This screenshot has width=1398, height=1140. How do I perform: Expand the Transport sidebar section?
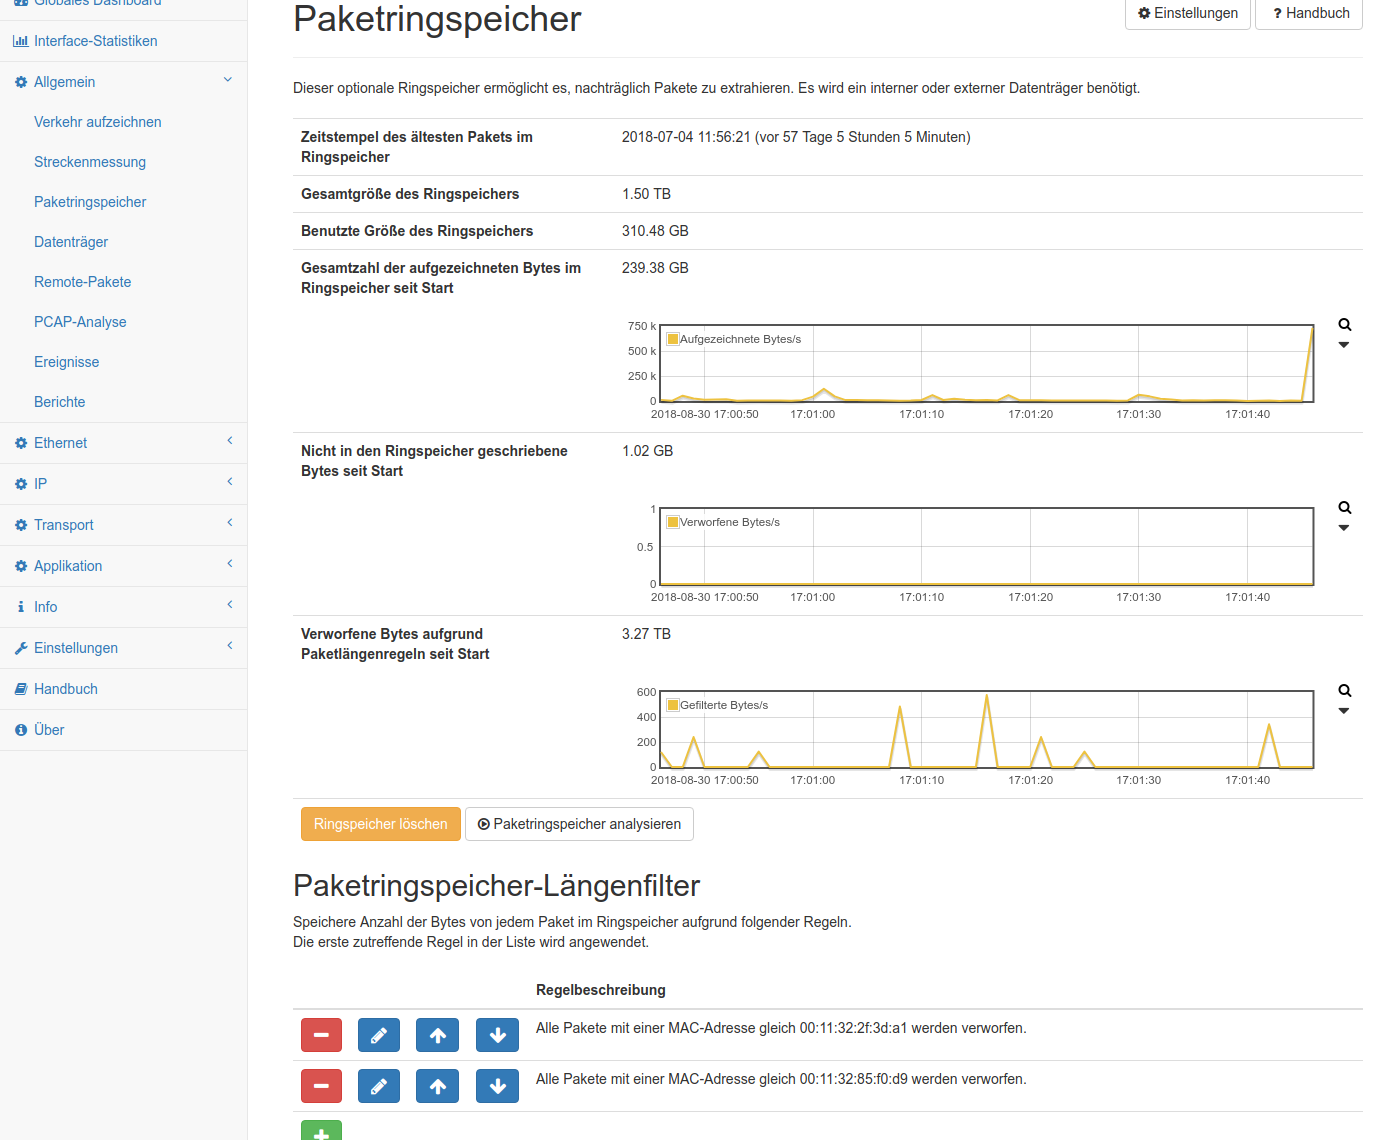[64, 525]
